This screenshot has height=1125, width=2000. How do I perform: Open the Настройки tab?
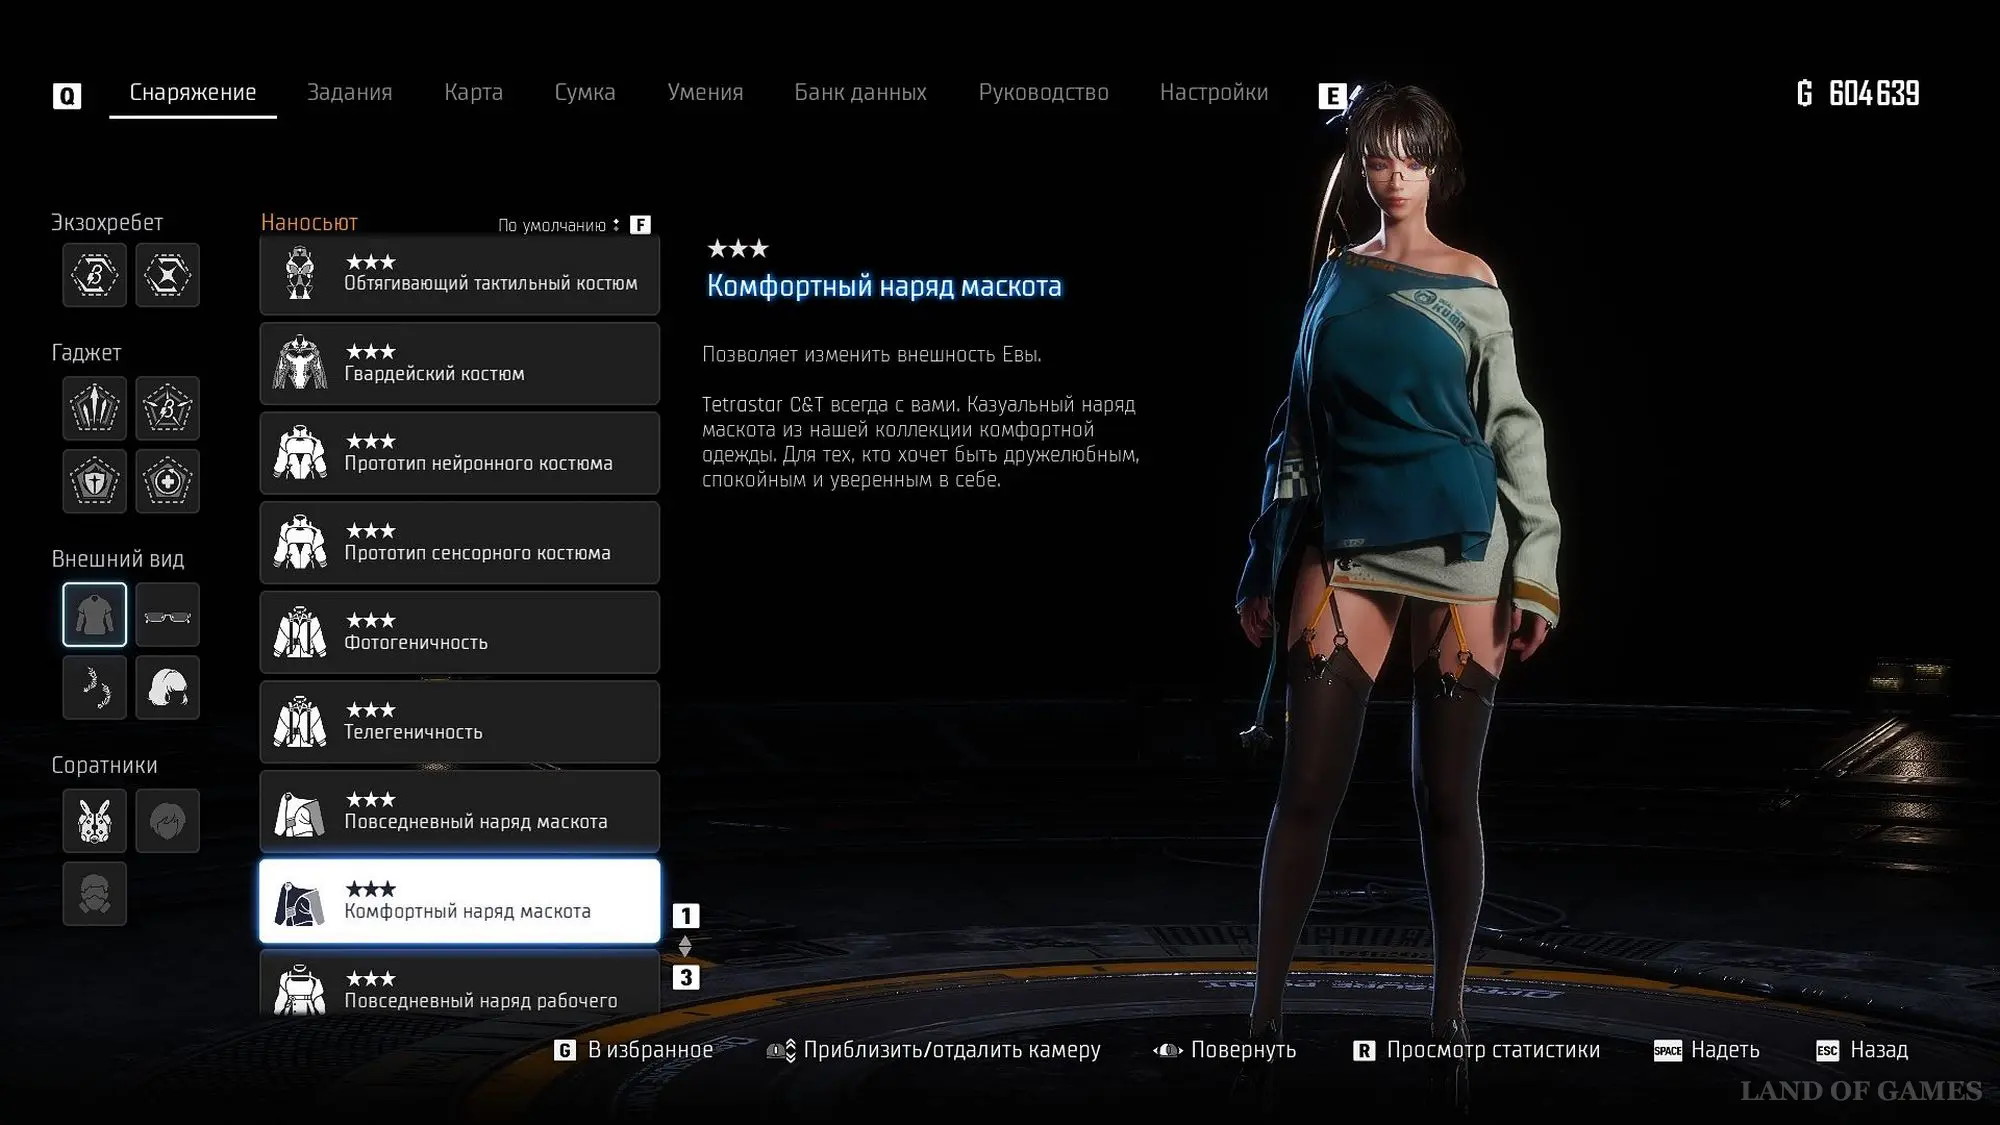pos(1214,93)
